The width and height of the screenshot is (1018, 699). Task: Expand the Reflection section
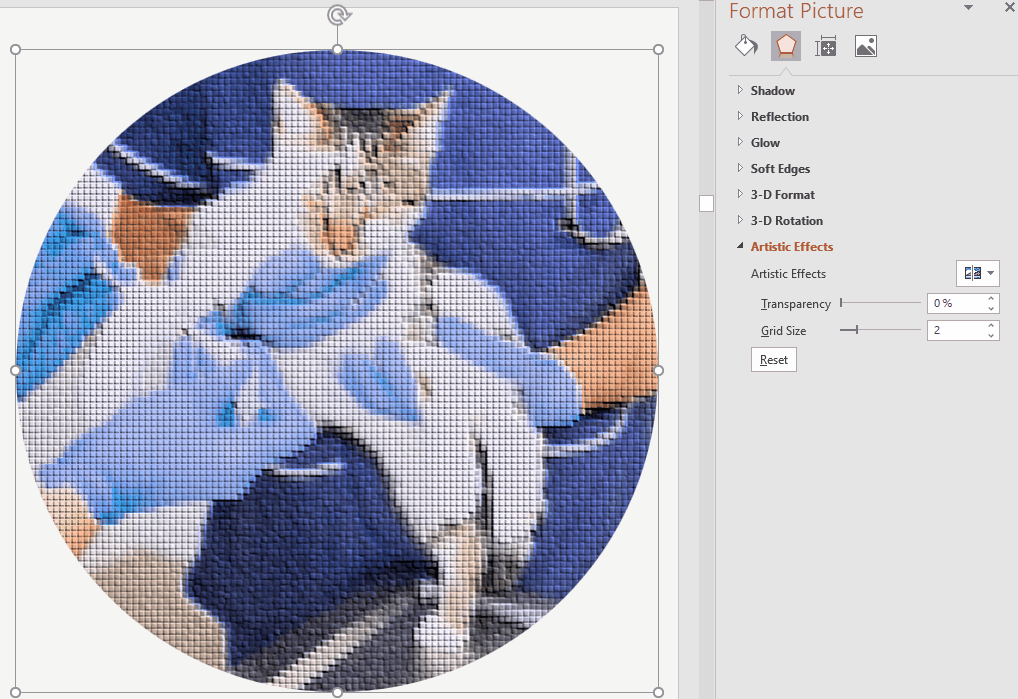[779, 117]
